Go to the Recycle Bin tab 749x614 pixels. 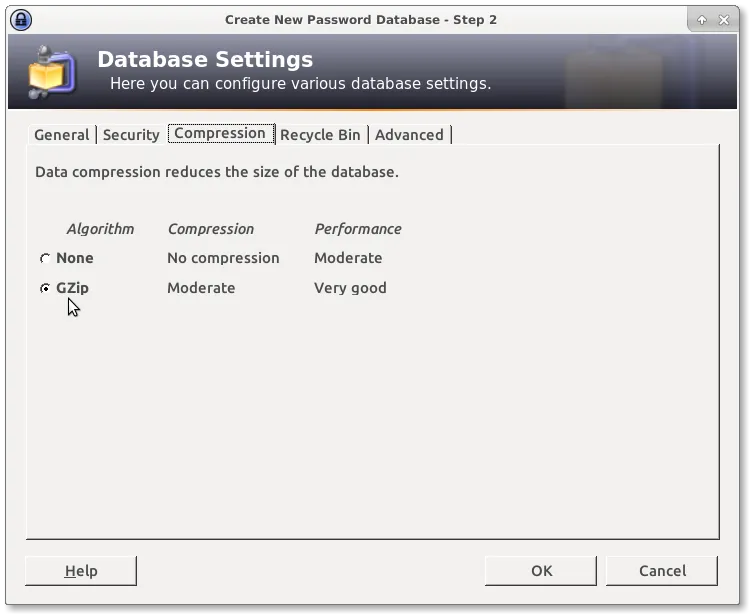pyautogui.click(x=320, y=135)
